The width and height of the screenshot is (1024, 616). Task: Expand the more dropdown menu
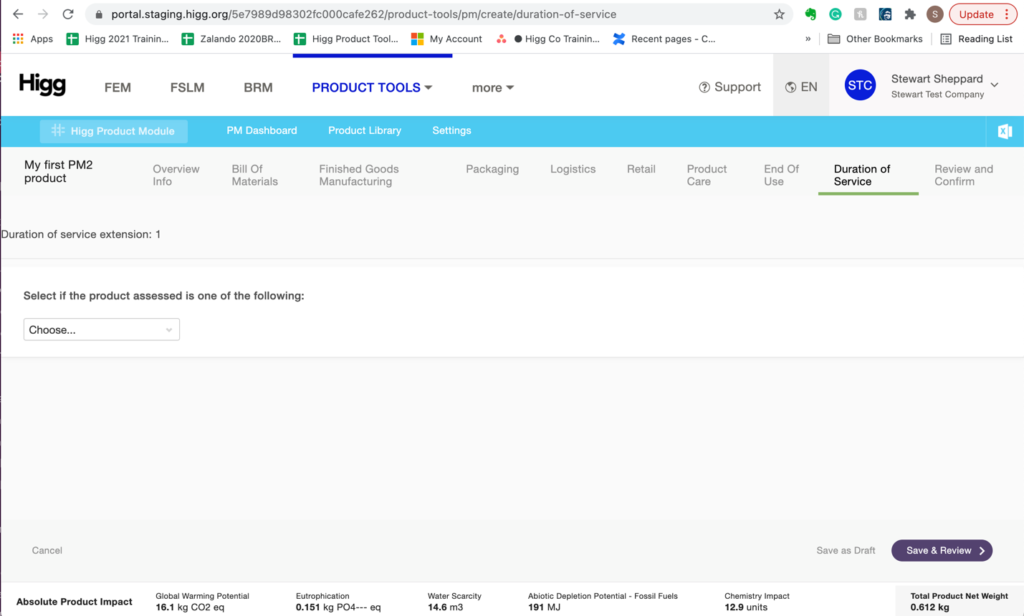pyautogui.click(x=492, y=88)
